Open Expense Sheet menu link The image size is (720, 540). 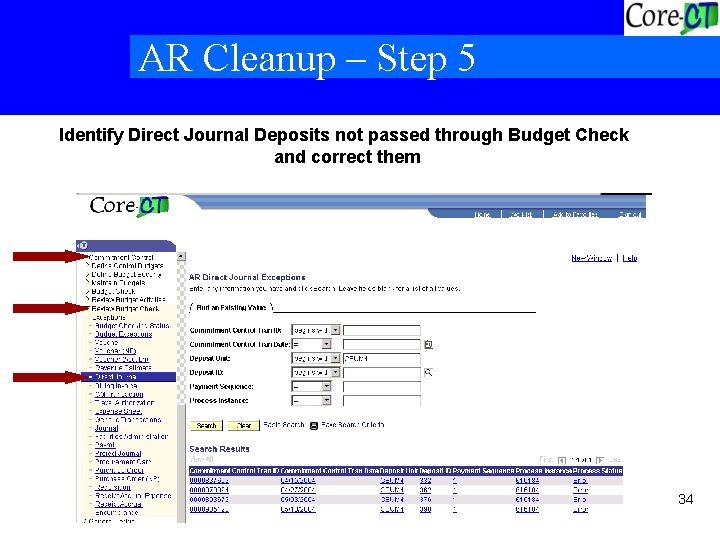[118, 411]
